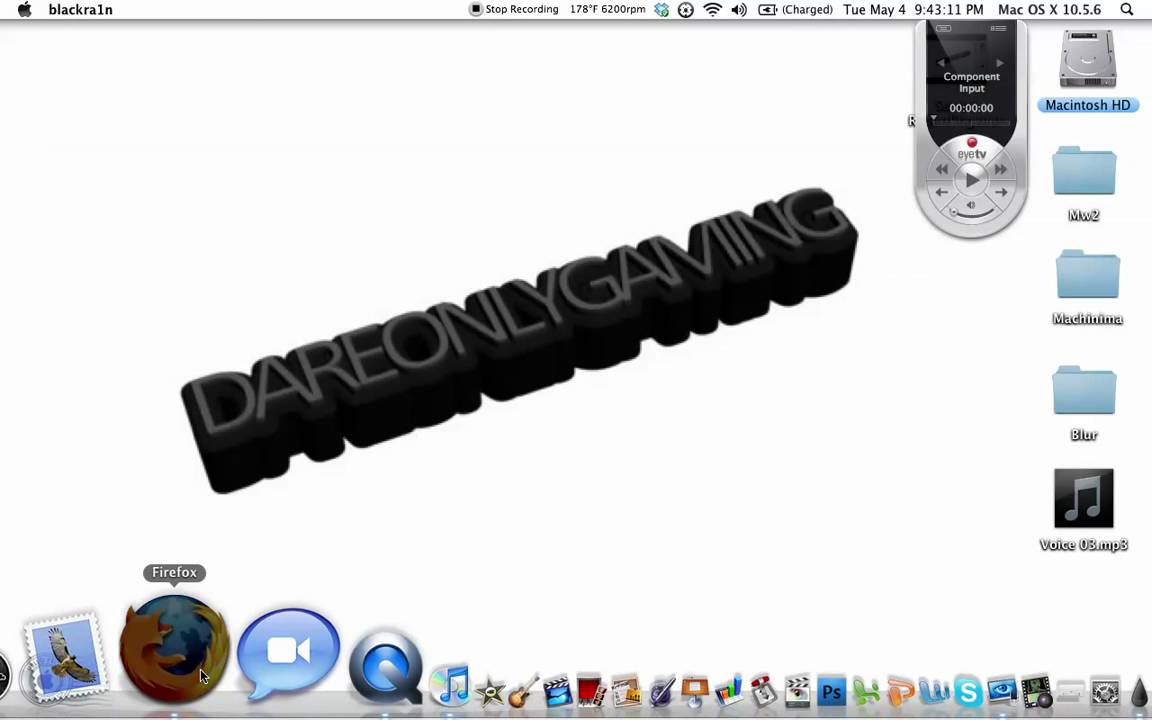Open System Preferences gear icon in dock
Image resolution: width=1152 pixels, height=720 pixels.
pos(1105,691)
